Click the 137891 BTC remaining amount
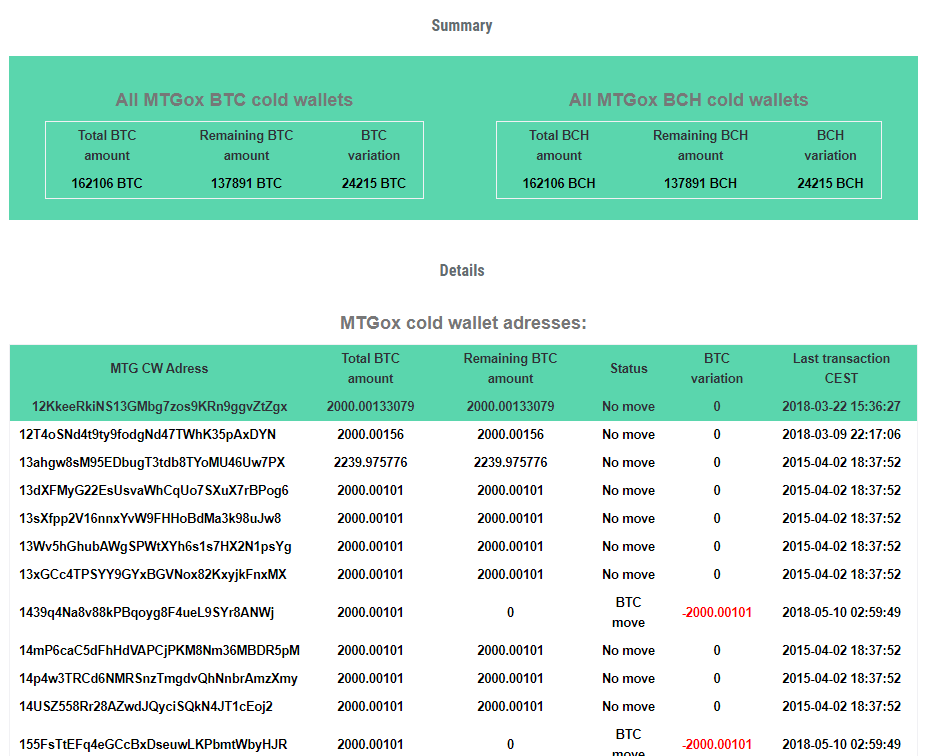 coord(246,184)
